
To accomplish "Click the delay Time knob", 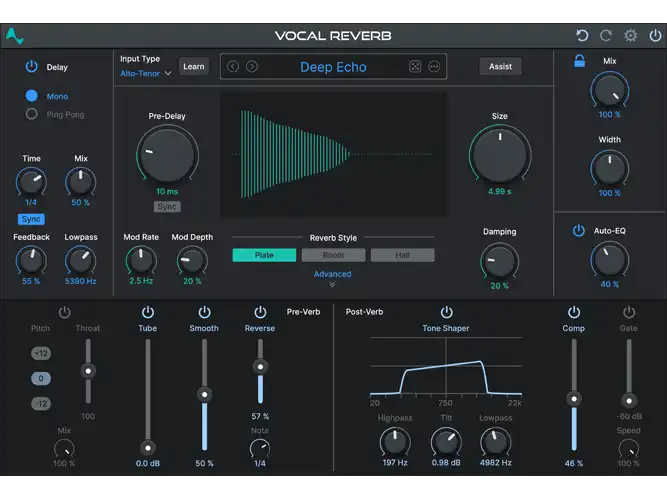I will pyautogui.click(x=31, y=182).
